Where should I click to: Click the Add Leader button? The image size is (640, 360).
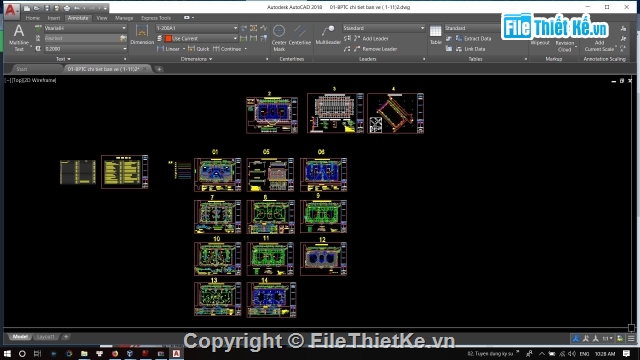371,38
